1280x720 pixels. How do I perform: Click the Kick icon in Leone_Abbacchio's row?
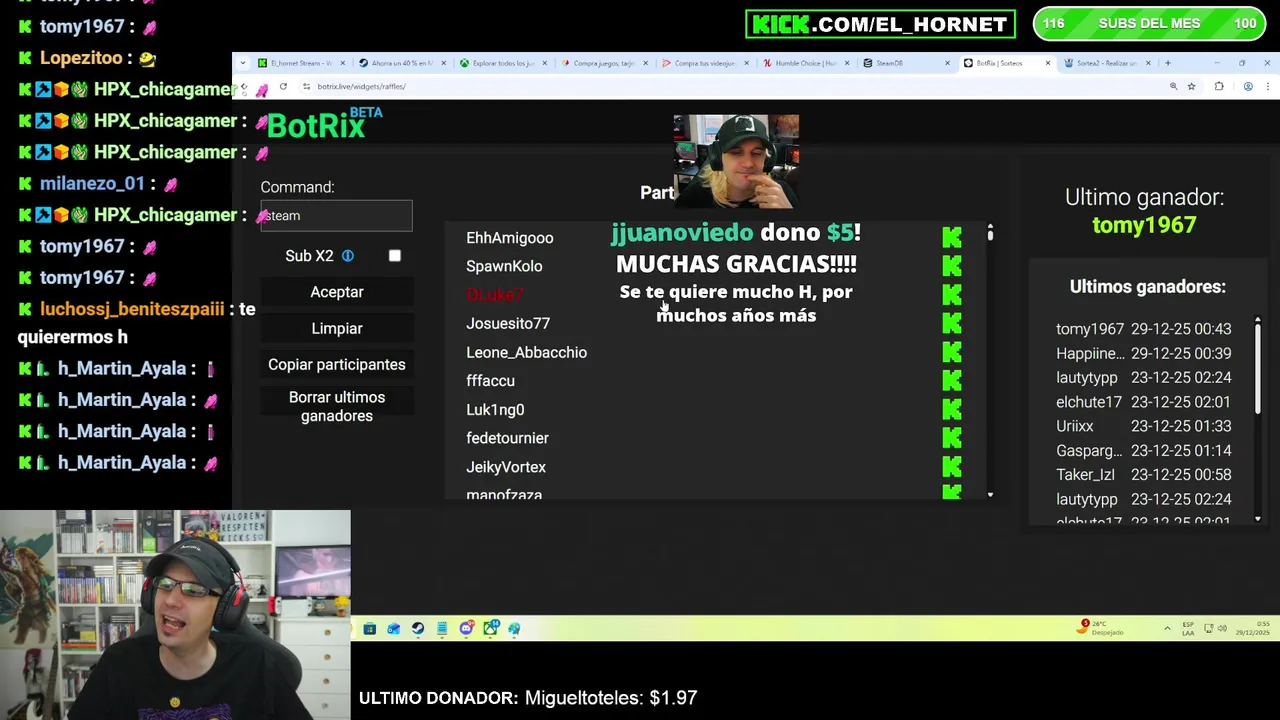[952, 352]
